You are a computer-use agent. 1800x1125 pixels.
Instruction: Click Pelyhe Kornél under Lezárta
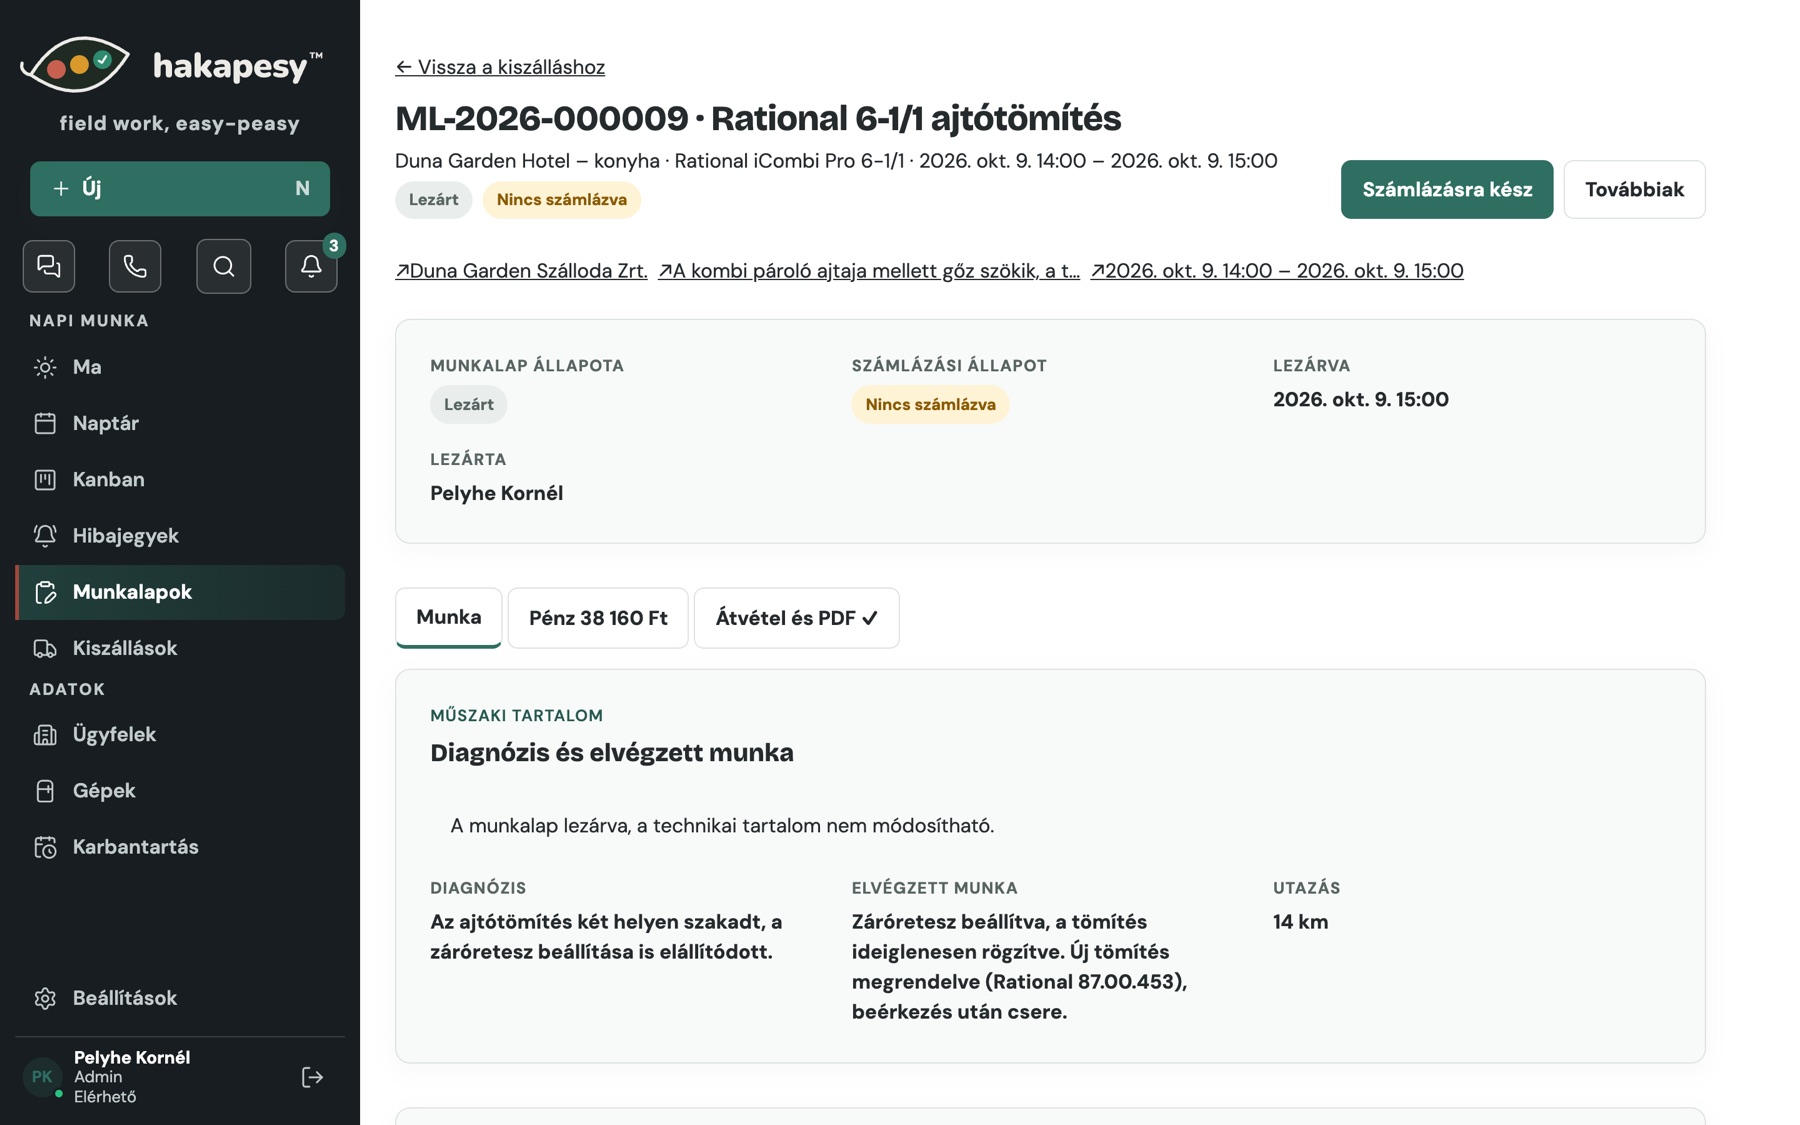(496, 493)
